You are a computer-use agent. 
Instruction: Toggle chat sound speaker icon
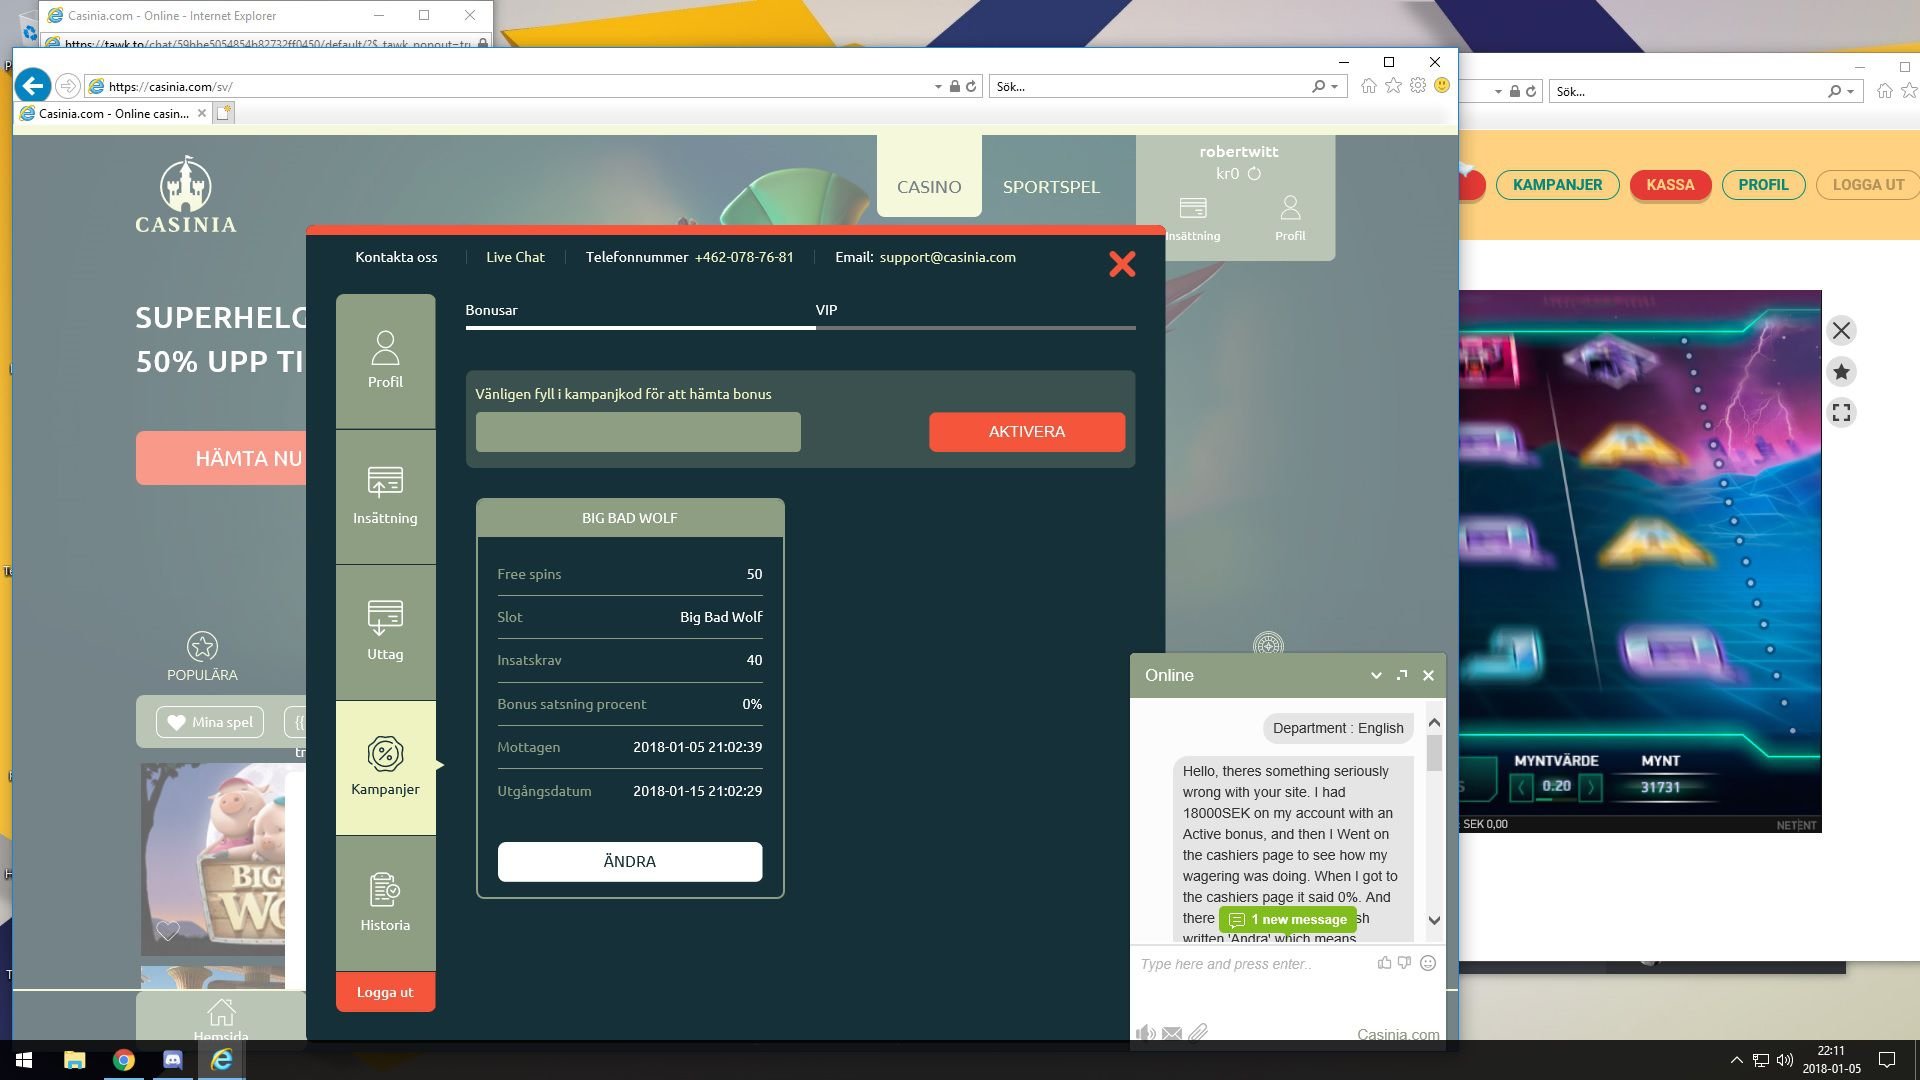(1146, 1033)
